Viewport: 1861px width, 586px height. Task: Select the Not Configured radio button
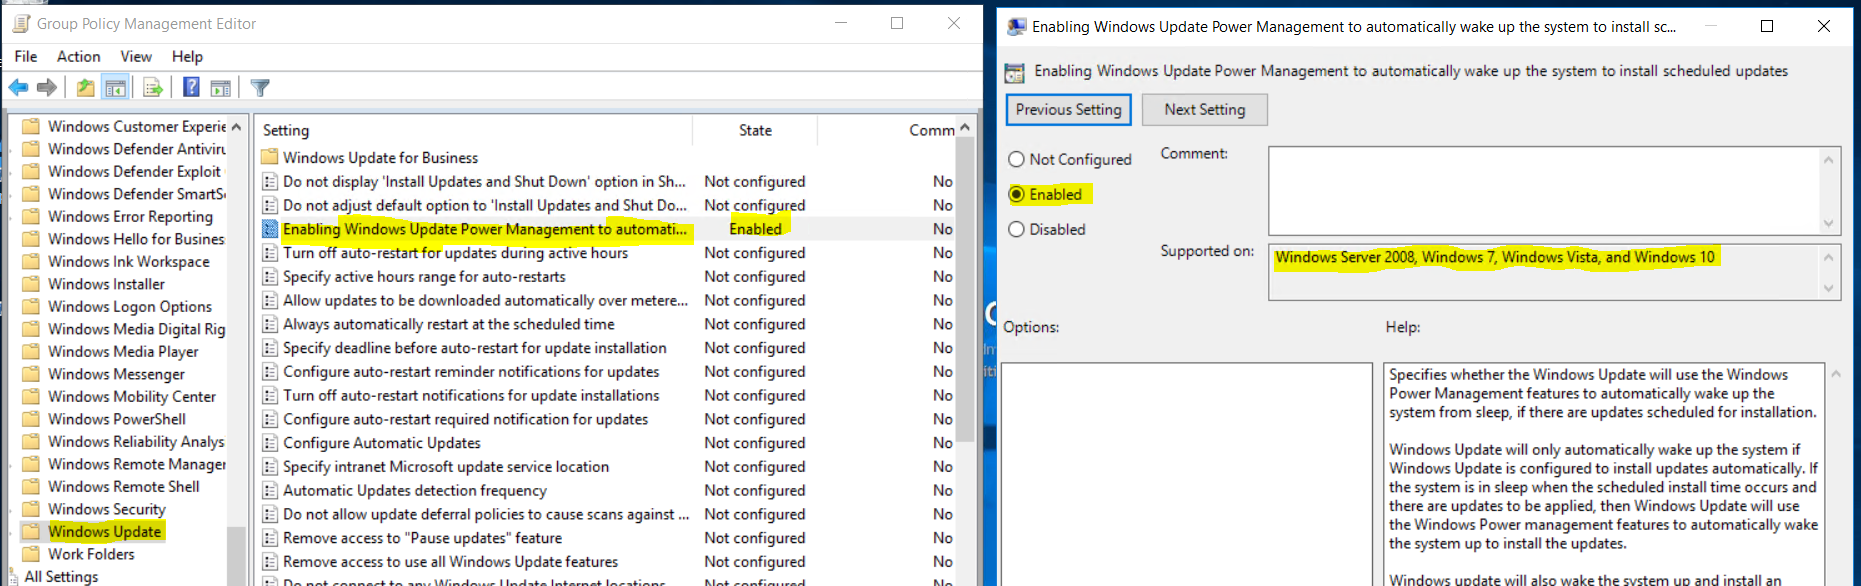pyautogui.click(x=1017, y=159)
